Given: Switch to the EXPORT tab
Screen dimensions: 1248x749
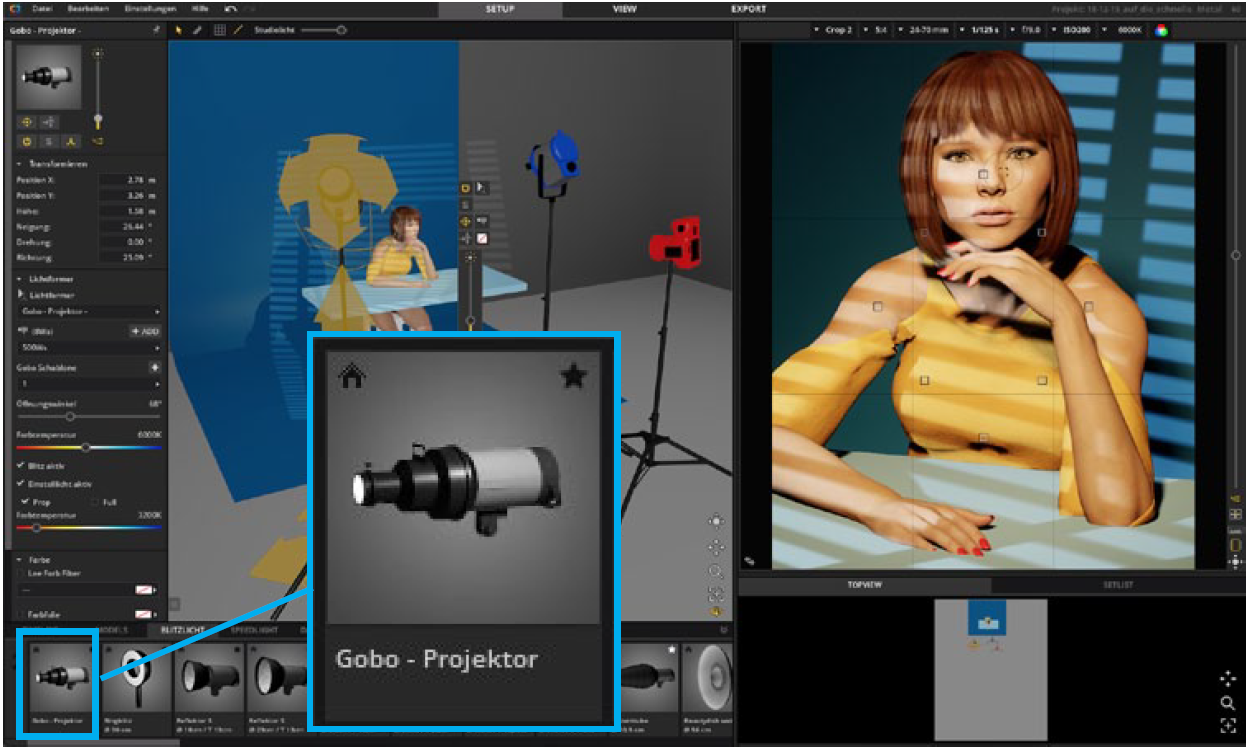Looking at the screenshot, I should coord(748,9).
